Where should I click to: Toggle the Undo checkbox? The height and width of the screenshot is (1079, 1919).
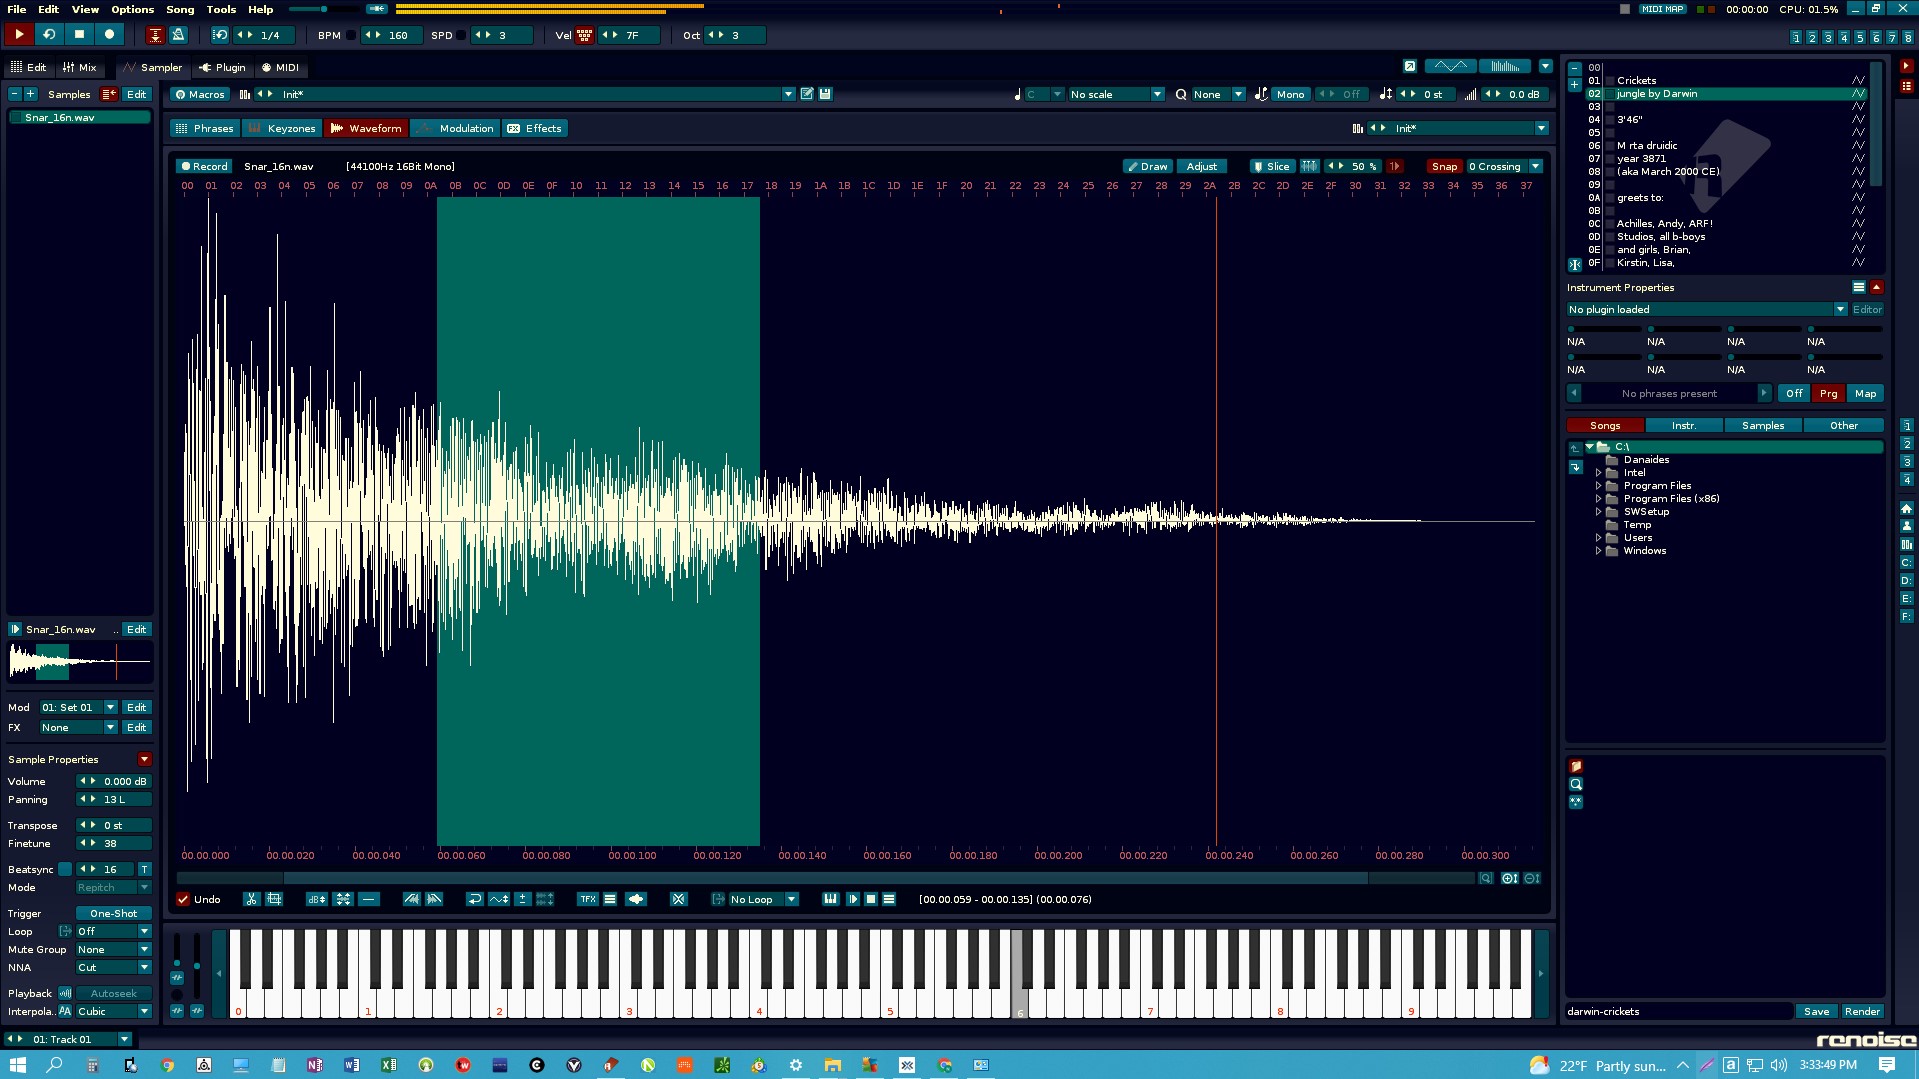(x=183, y=899)
